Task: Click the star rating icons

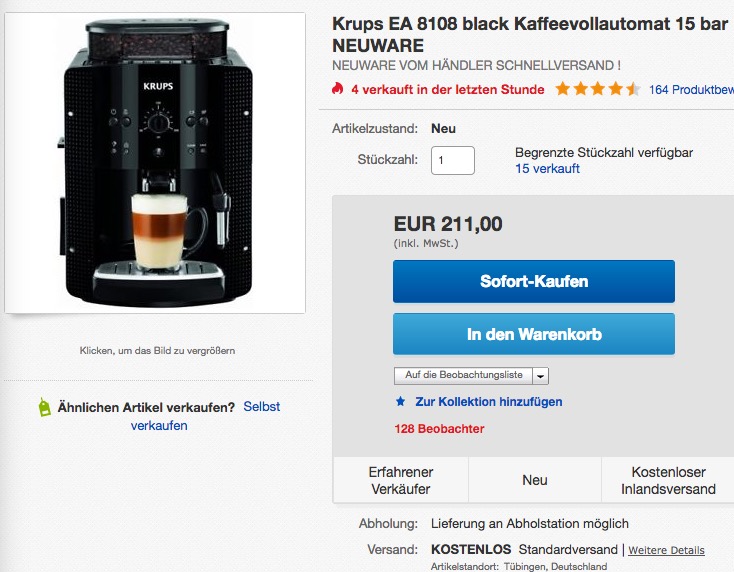Action: [x=598, y=88]
